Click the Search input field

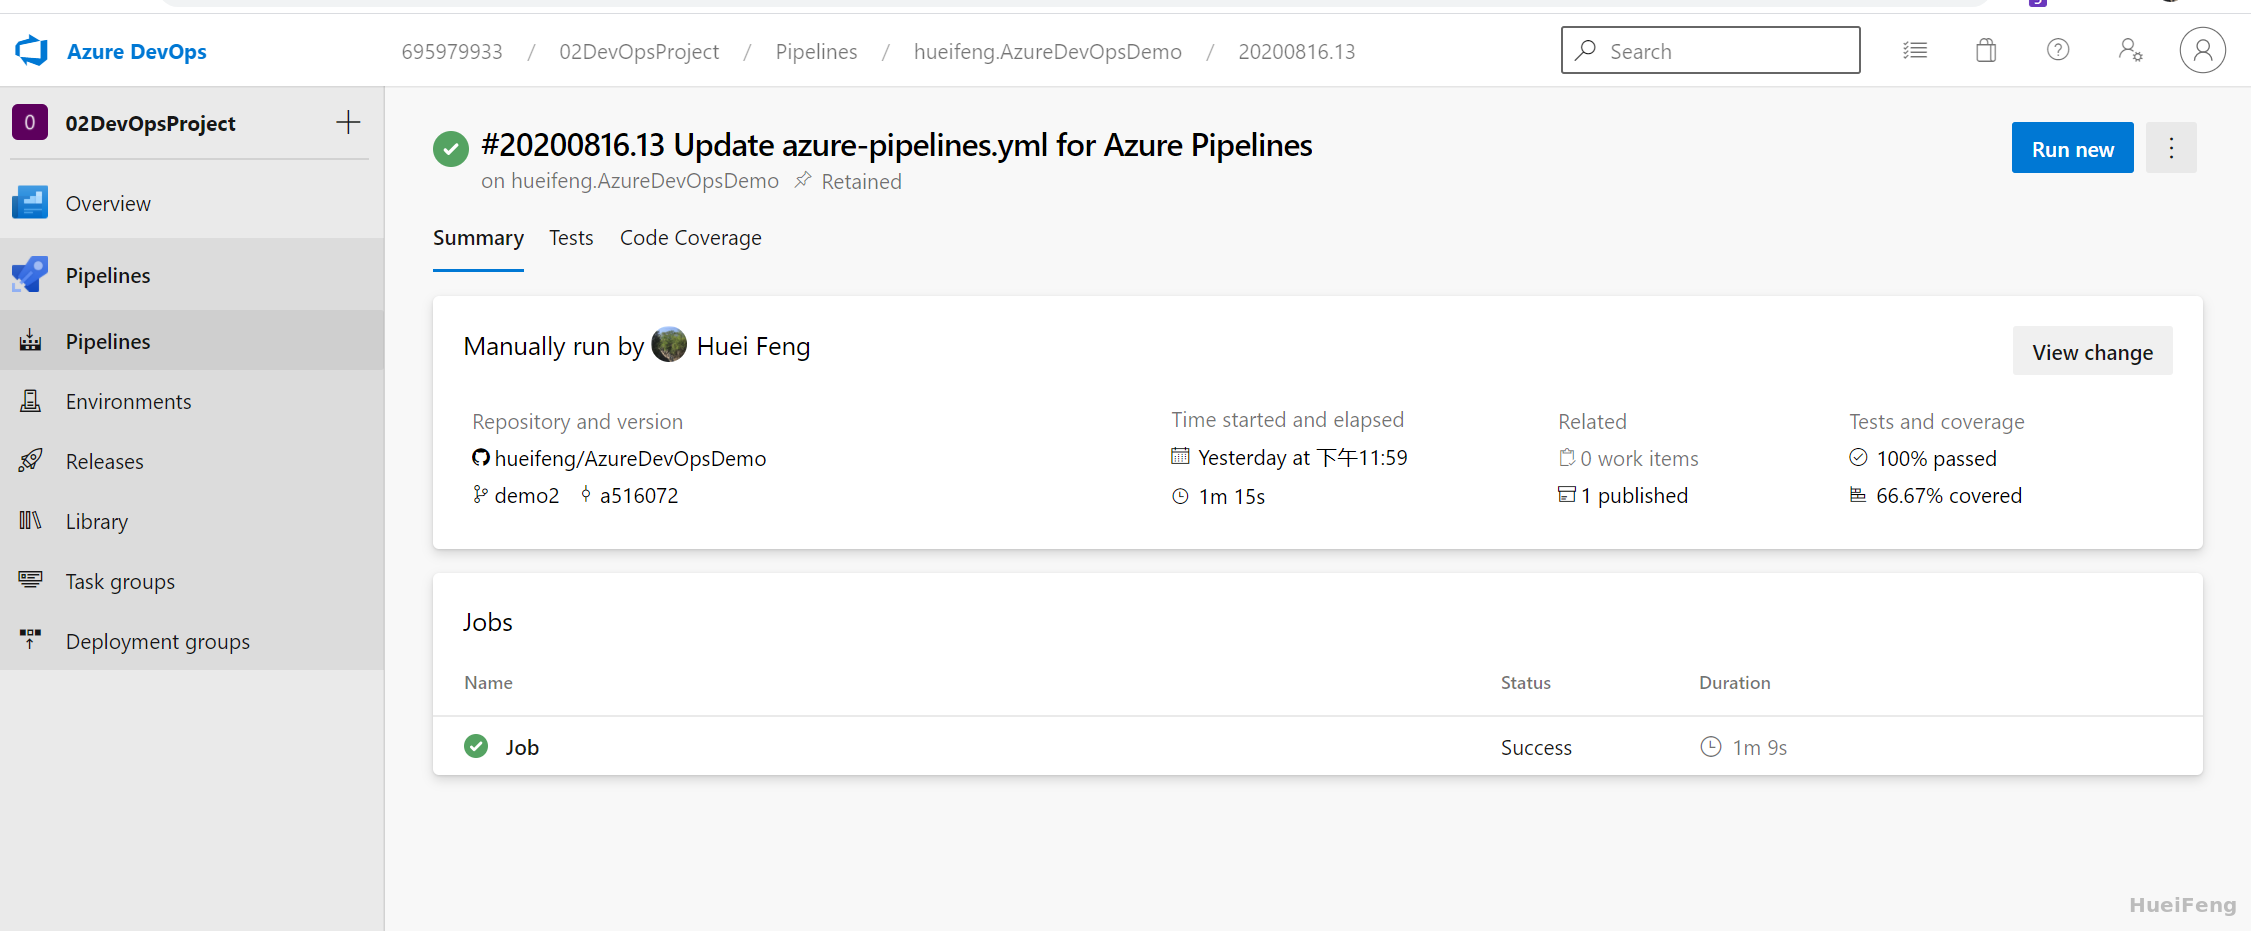click(1710, 50)
